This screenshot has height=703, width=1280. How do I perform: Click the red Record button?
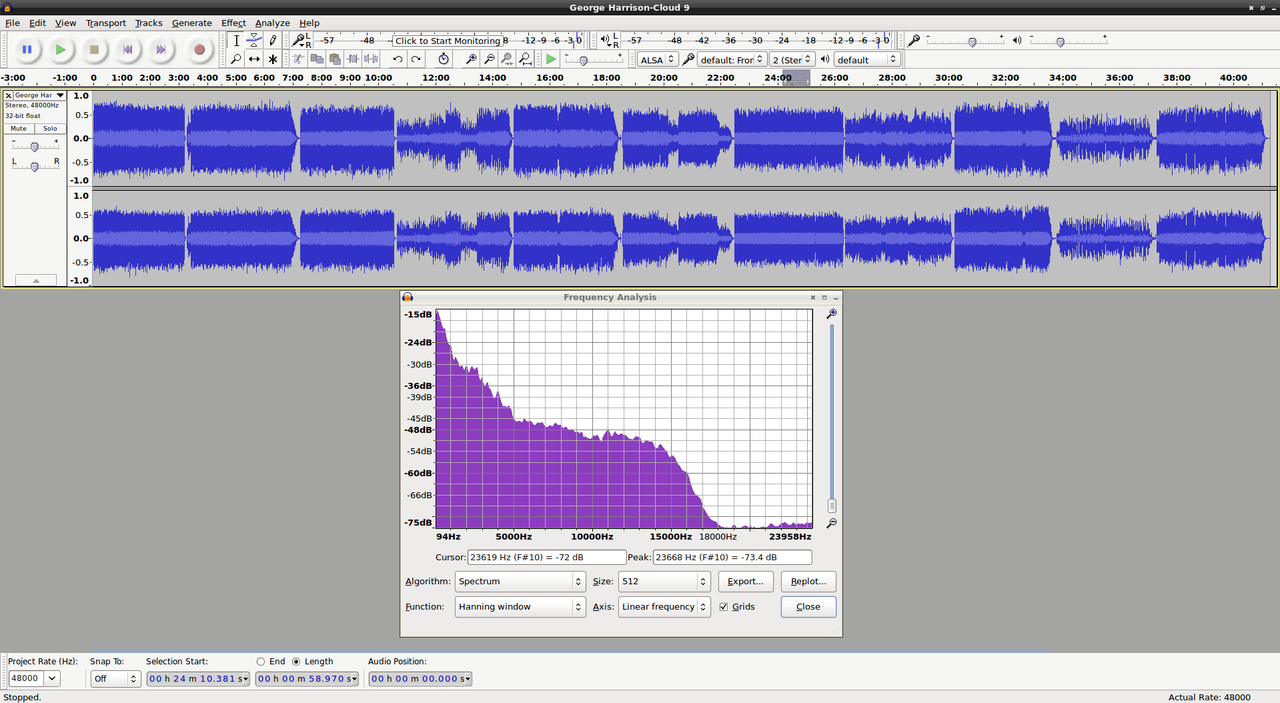pyautogui.click(x=199, y=49)
